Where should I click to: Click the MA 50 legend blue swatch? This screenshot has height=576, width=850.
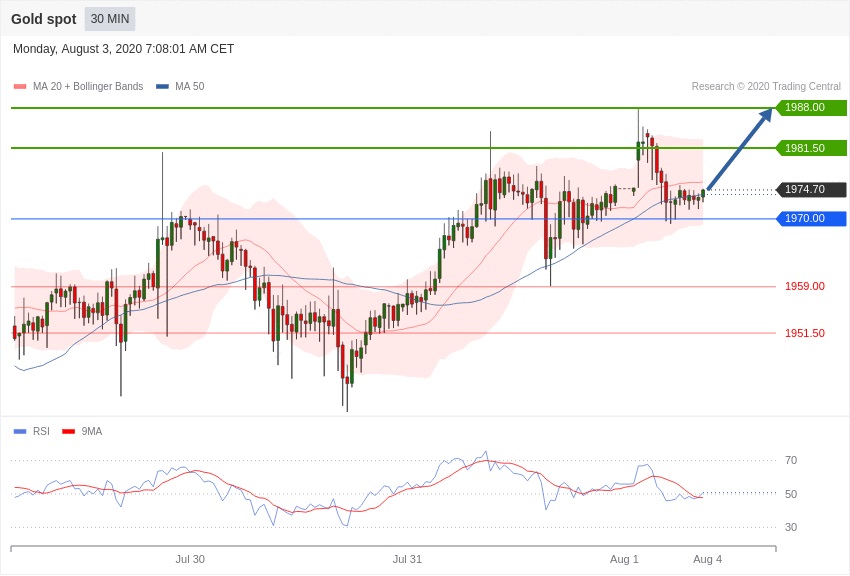(x=162, y=87)
